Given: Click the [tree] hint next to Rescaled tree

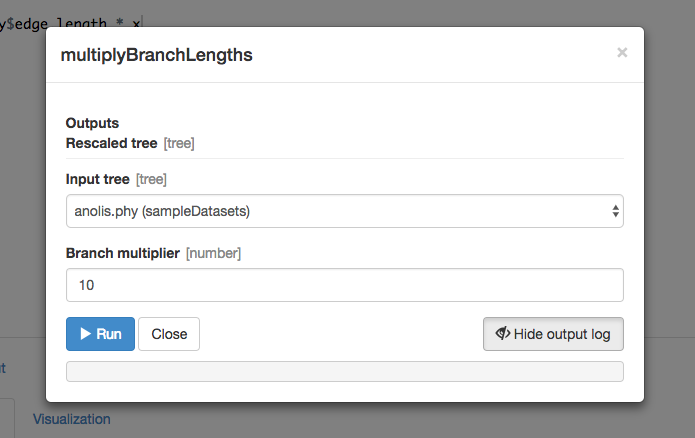Looking at the screenshot, I should (179, 144).
